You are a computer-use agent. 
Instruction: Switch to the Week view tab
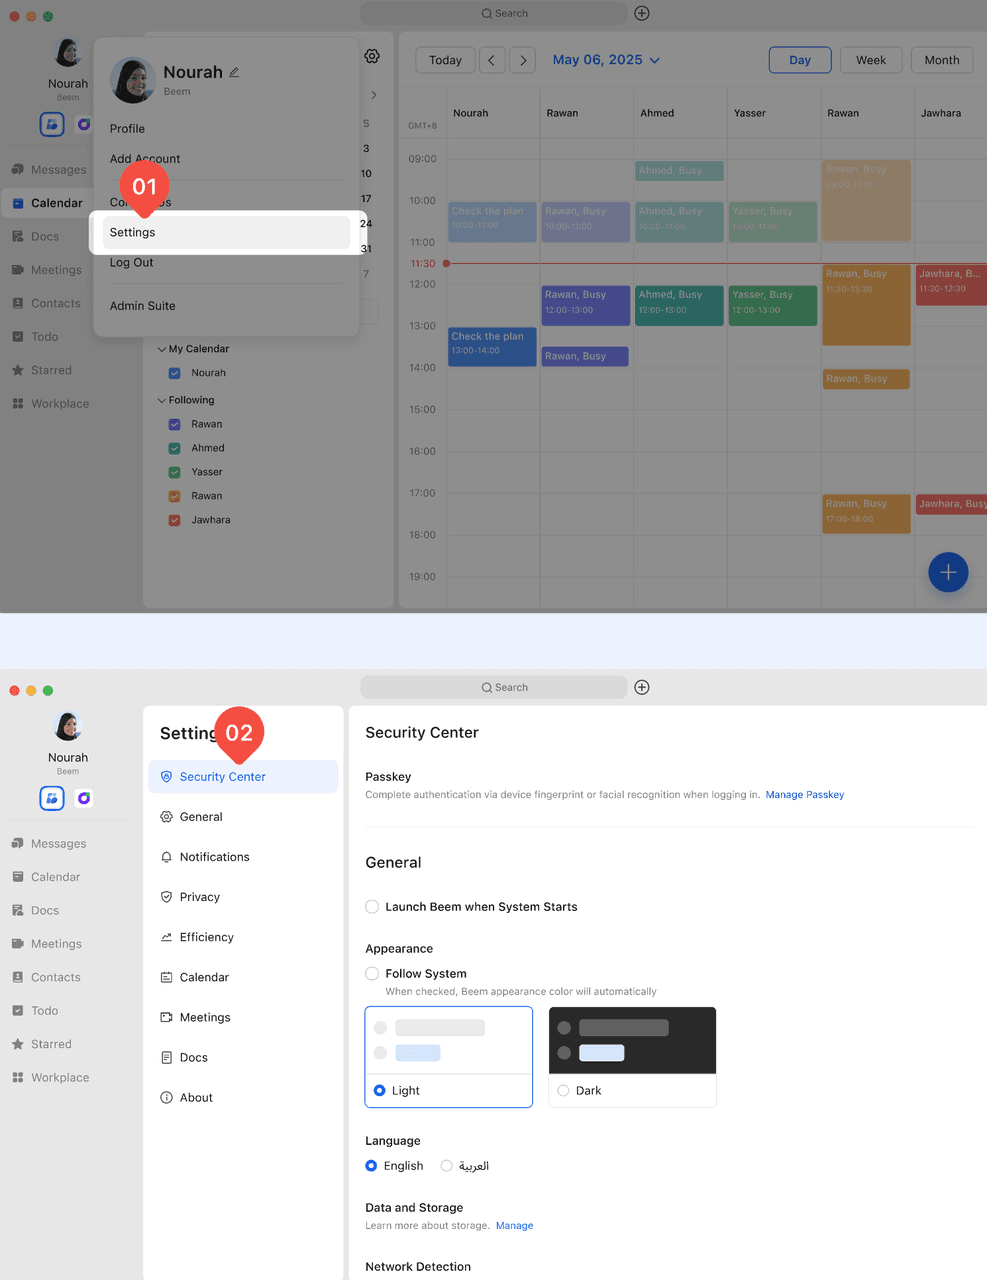pyautogui.click(x=870, y=60)
